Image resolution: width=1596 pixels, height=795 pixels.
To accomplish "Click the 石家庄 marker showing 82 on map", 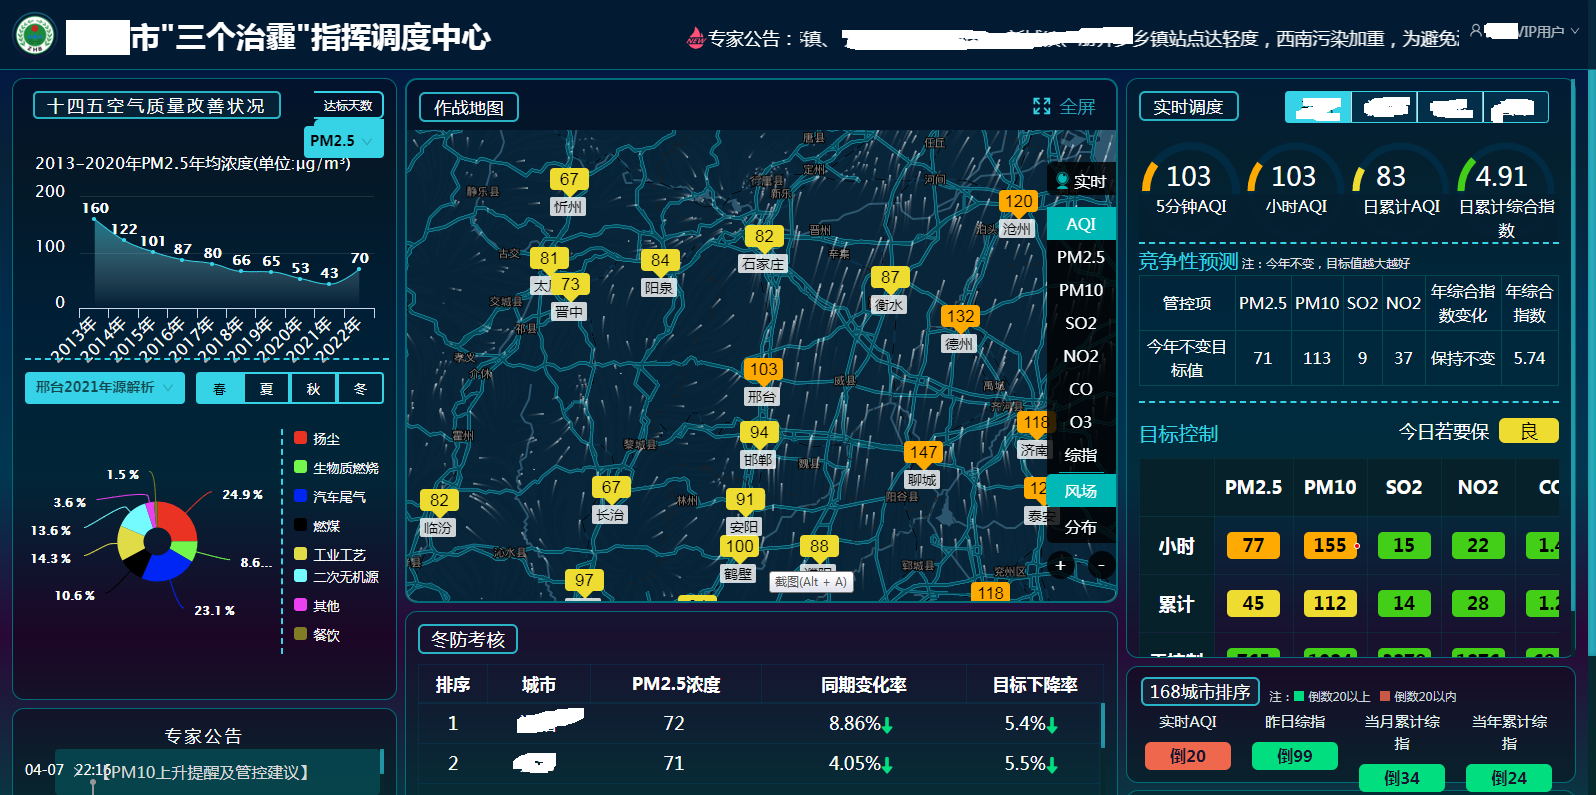I will point(764,237).
